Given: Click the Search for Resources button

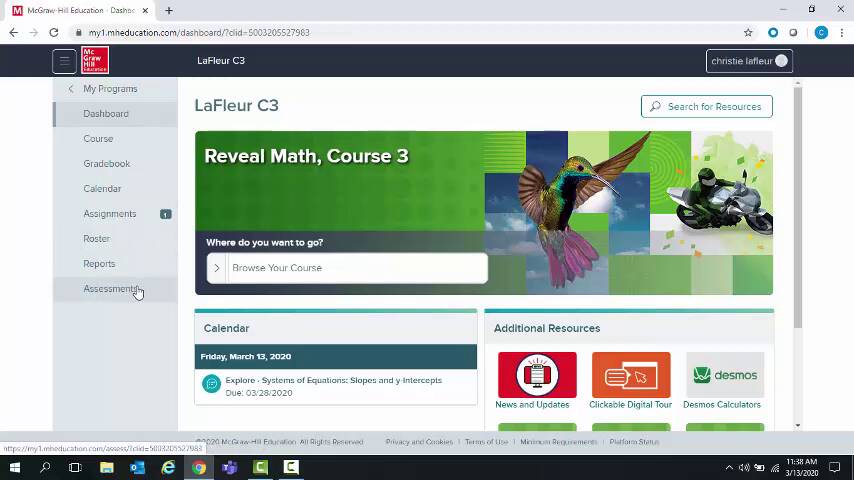Looking at the screenshot, I should point(706,106).
